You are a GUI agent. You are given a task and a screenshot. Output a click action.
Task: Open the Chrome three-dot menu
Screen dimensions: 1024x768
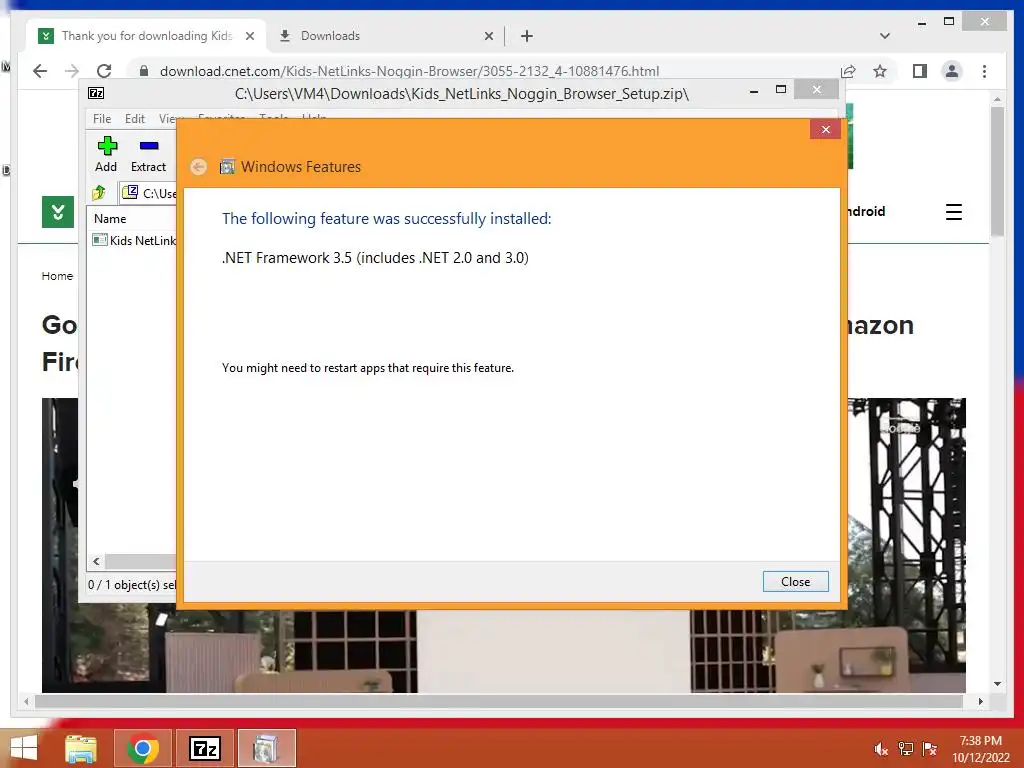click(984, 71)
